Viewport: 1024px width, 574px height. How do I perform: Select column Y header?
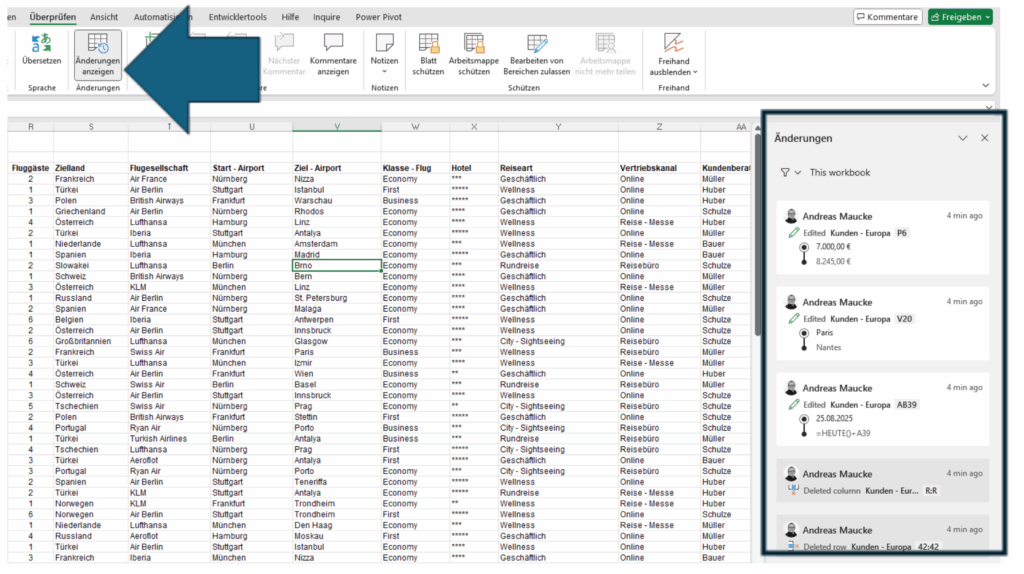[558, 127]
